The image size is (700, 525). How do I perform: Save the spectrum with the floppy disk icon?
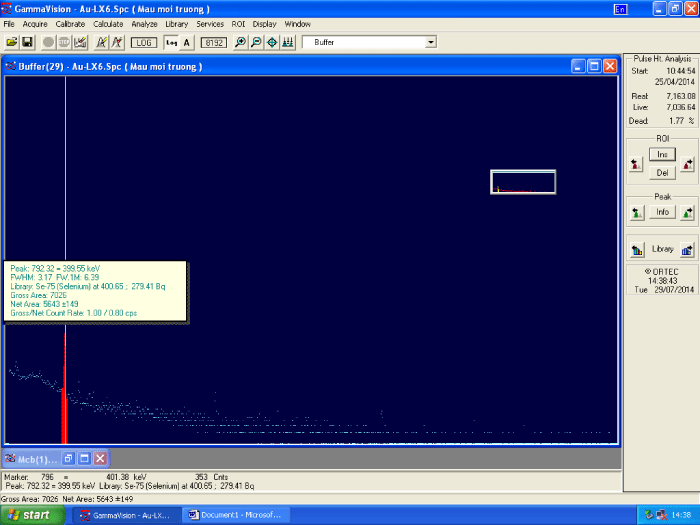(x=27, y=42)
